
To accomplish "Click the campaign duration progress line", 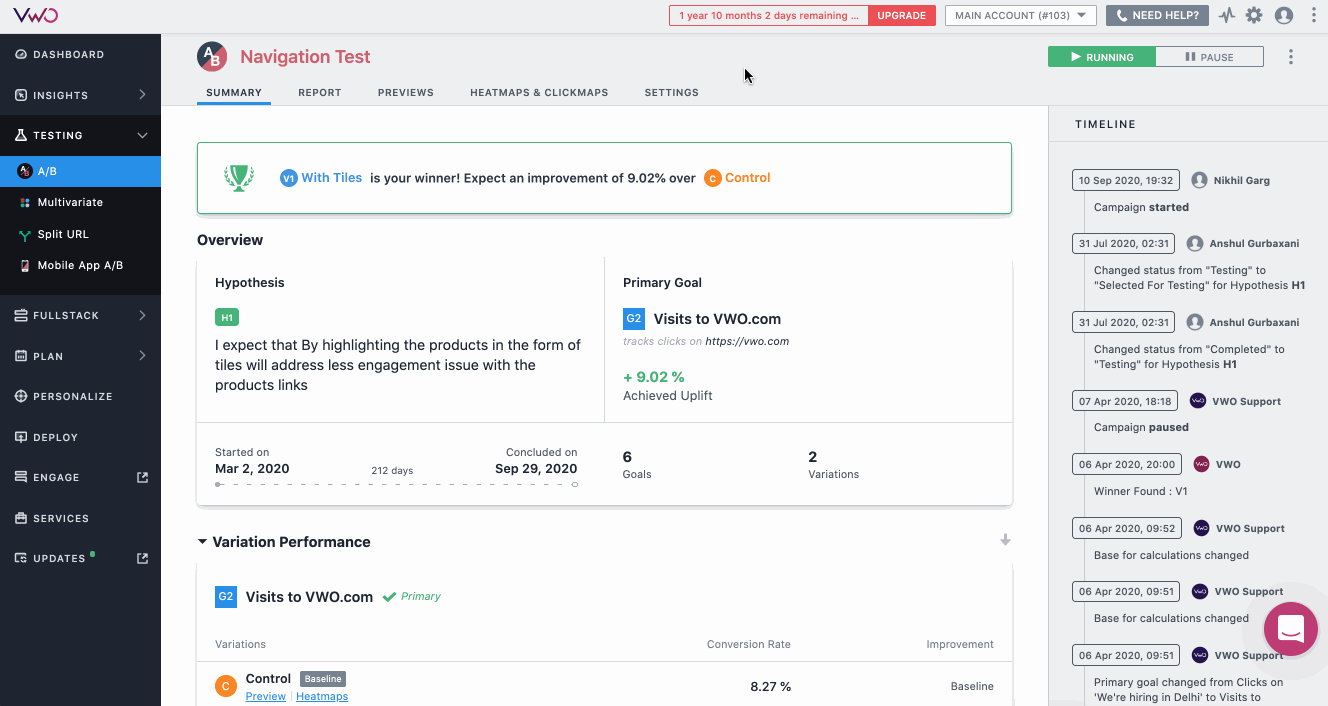I will tap(396, 484).
